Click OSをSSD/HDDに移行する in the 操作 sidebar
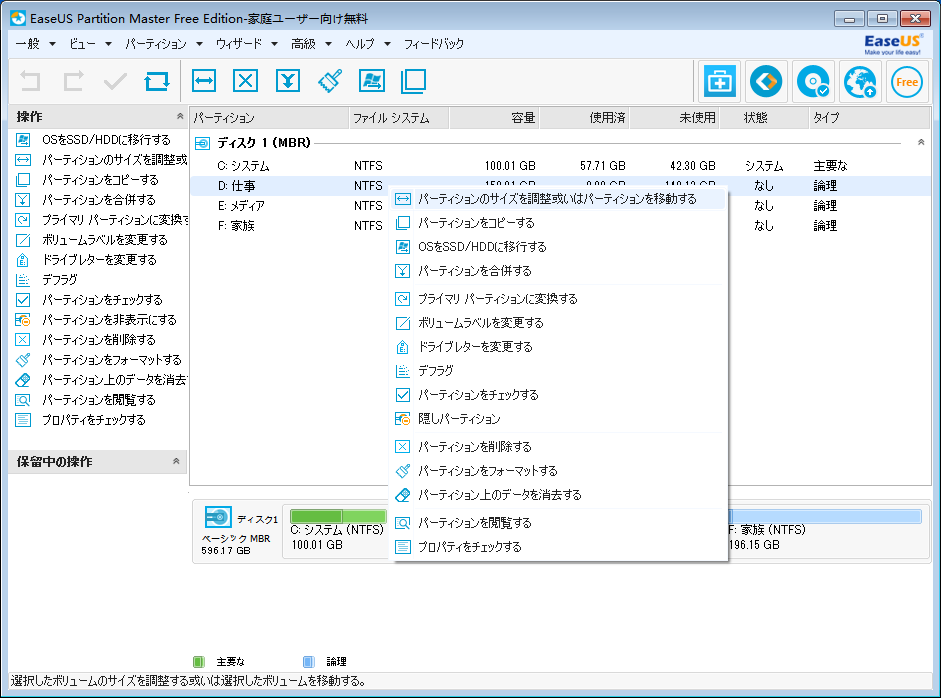This screenshot has height=698, width=941. coord(106,140)
